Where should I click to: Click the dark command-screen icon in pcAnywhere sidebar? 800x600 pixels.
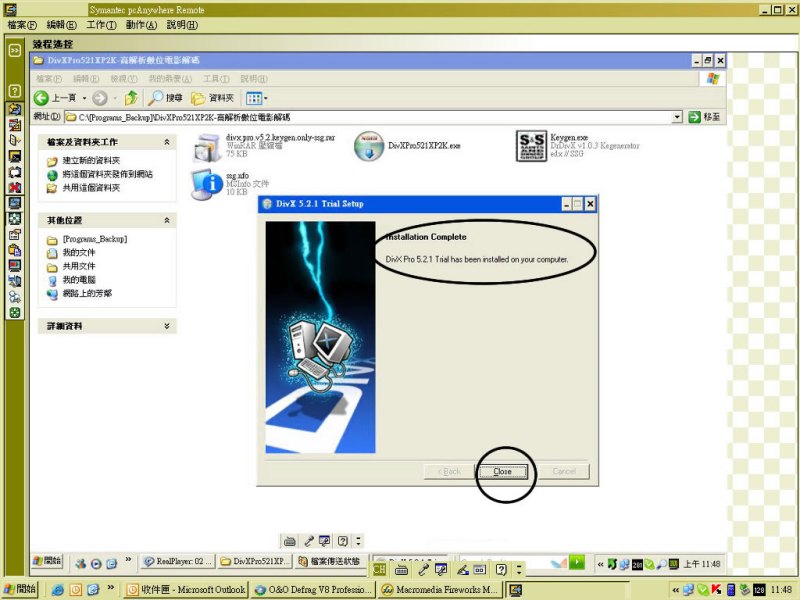(x=15, y=156)
